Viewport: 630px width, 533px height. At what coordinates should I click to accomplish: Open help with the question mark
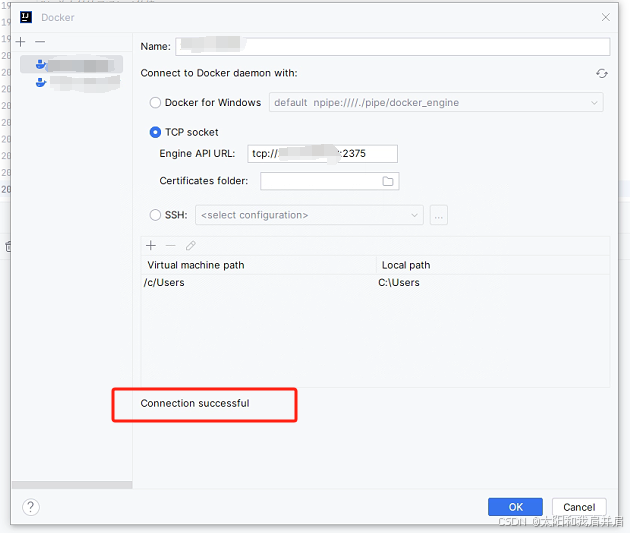[31, 507]
